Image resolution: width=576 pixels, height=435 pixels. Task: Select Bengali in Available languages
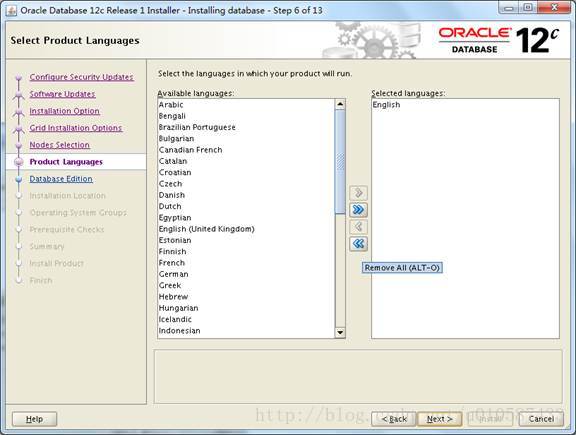pos(246,116)
